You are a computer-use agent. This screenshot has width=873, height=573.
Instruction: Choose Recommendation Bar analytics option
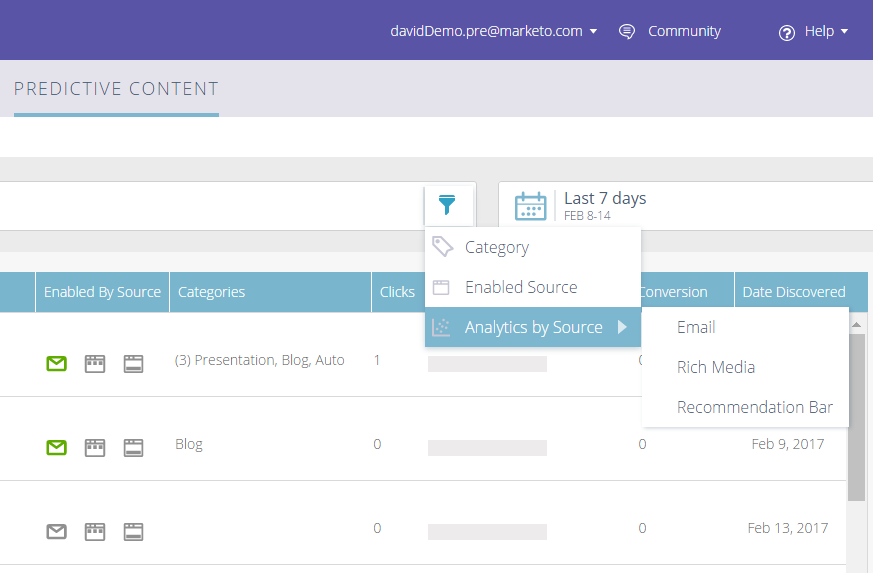pos(754,407)
